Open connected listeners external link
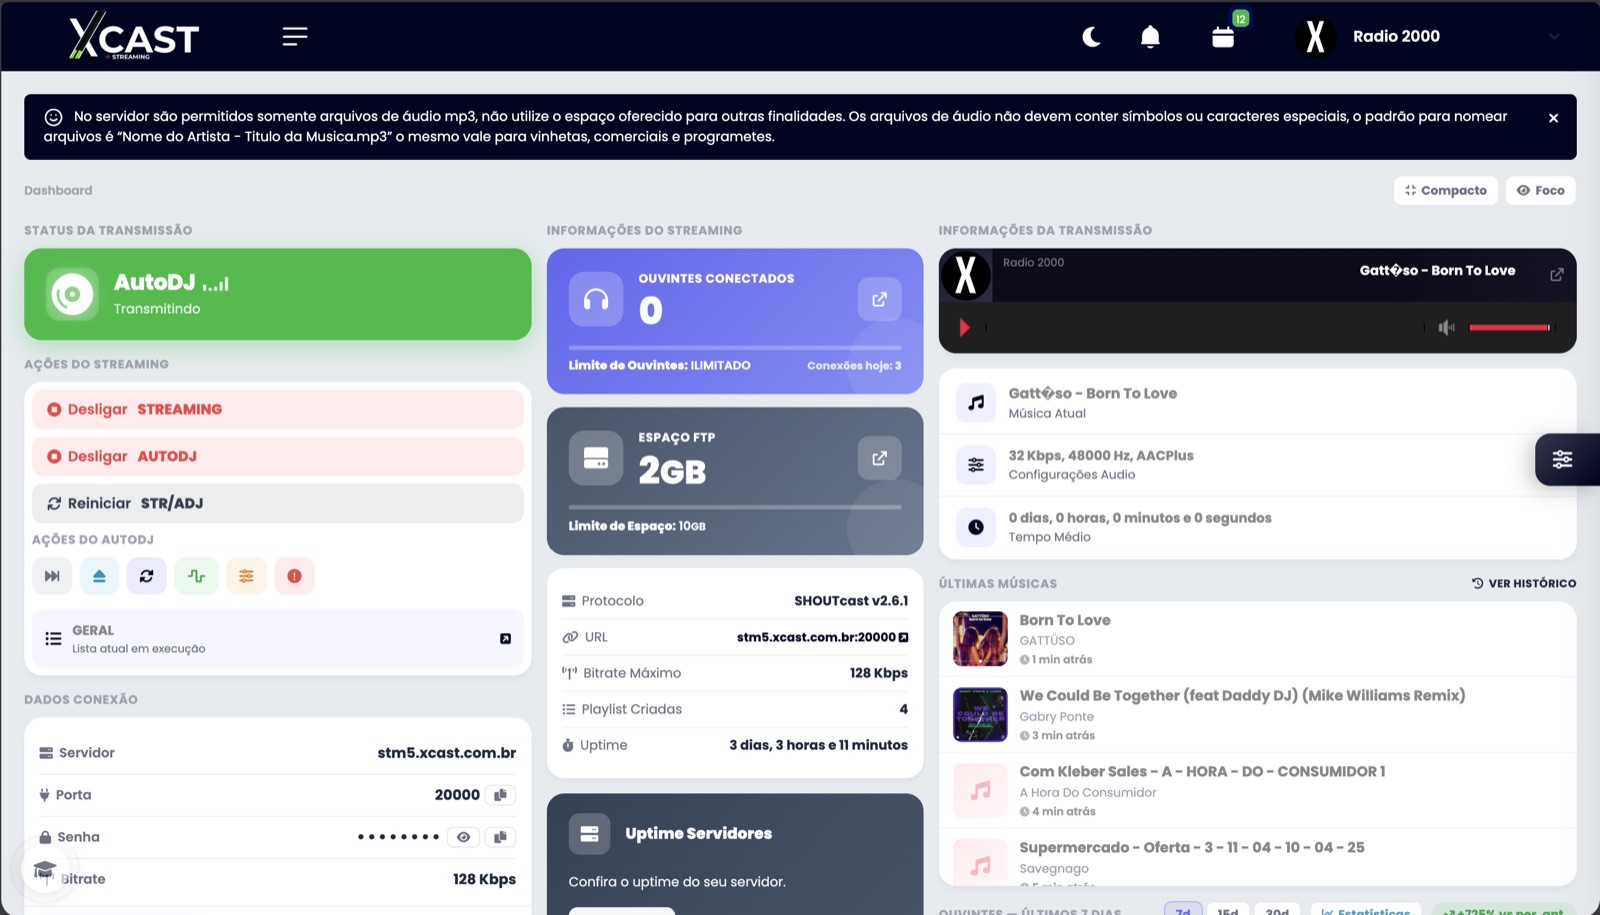 (879, 299)
